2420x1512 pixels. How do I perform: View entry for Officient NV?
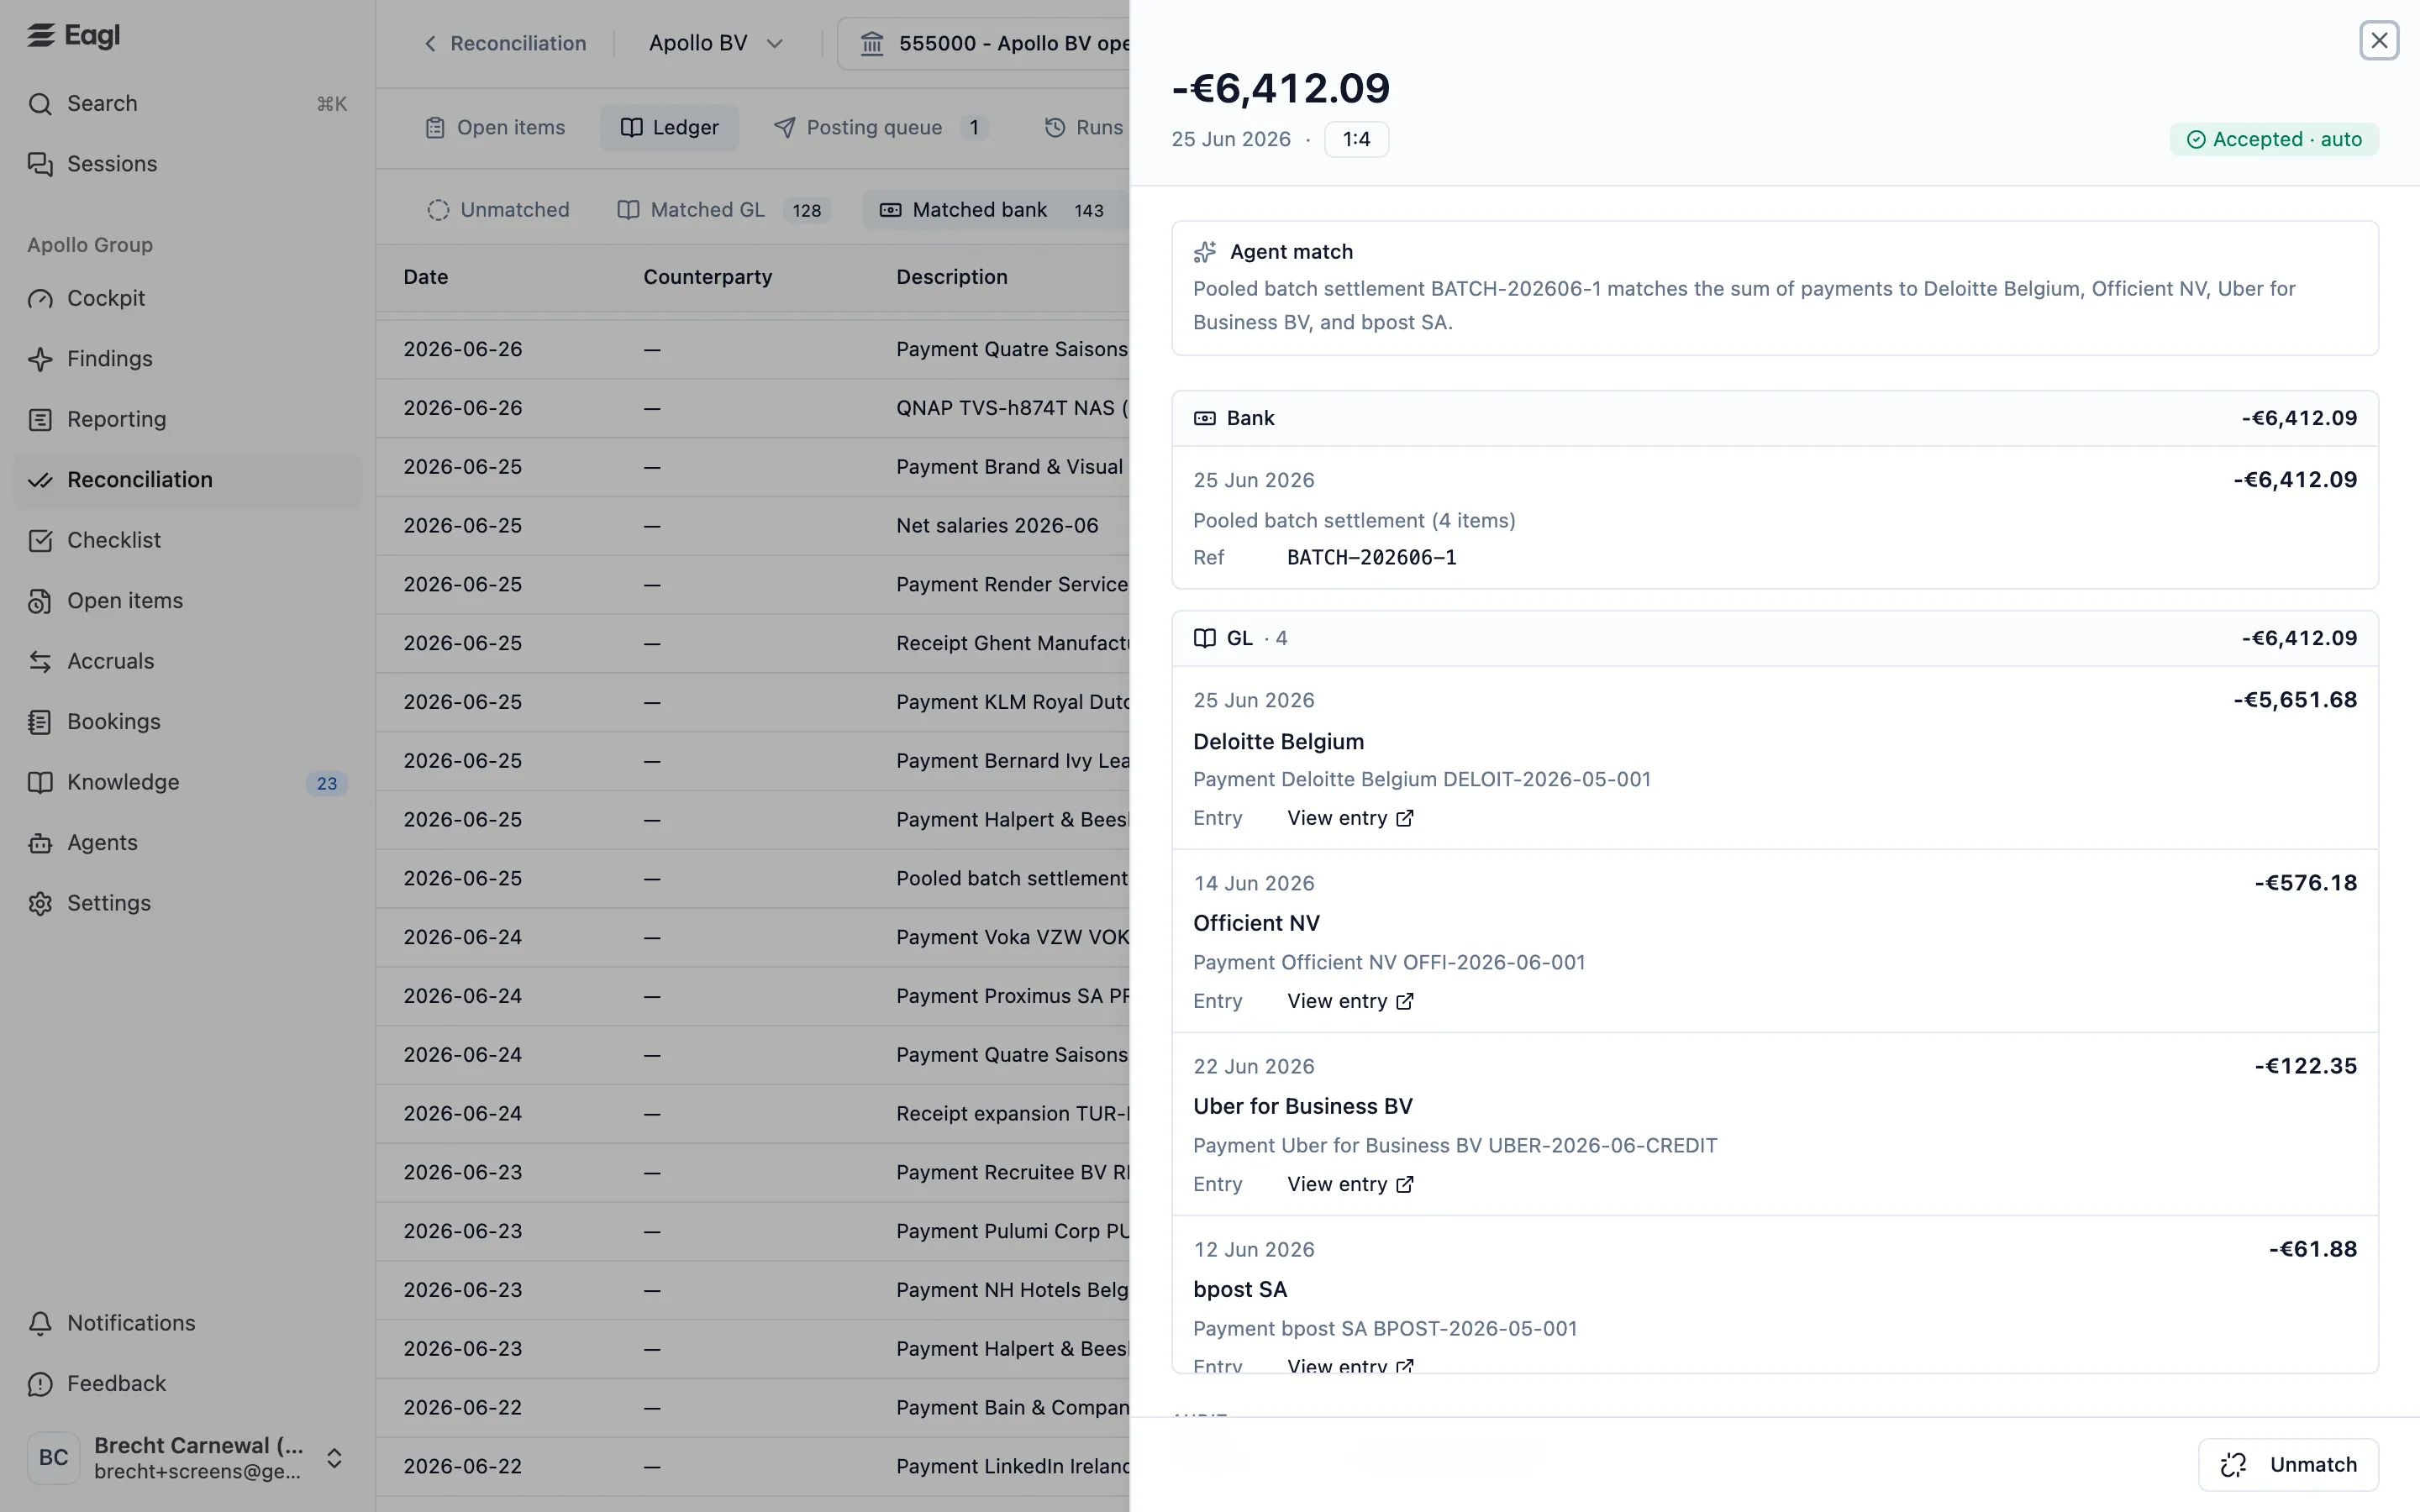1350,1001
